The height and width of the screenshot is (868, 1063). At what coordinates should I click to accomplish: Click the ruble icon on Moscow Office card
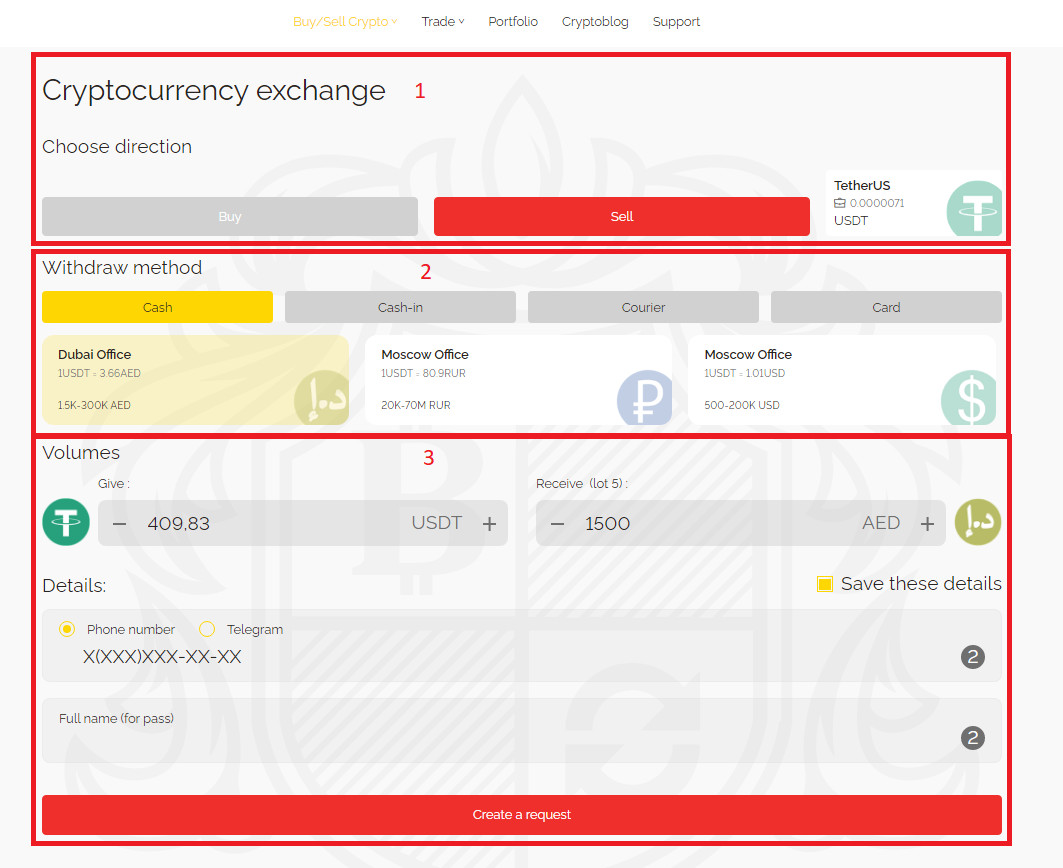pyautogui.click(x=643, y=398)
